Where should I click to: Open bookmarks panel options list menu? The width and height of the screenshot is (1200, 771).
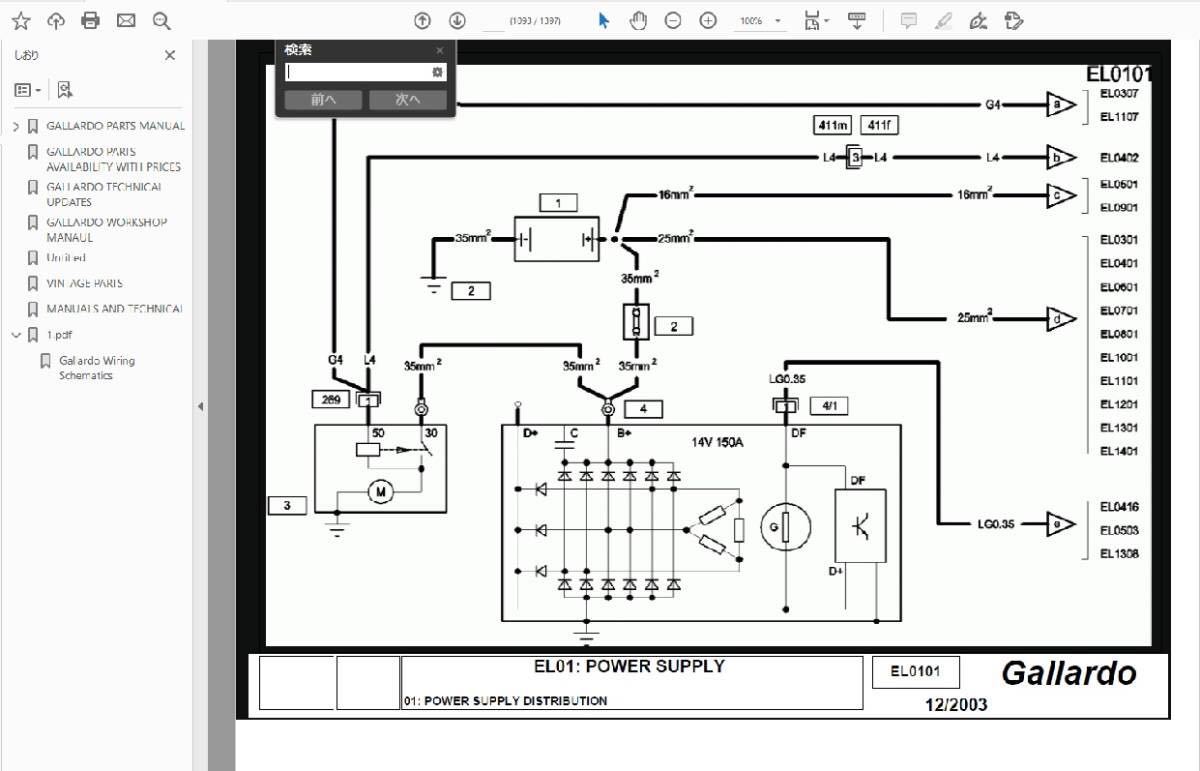coord(28,90)
